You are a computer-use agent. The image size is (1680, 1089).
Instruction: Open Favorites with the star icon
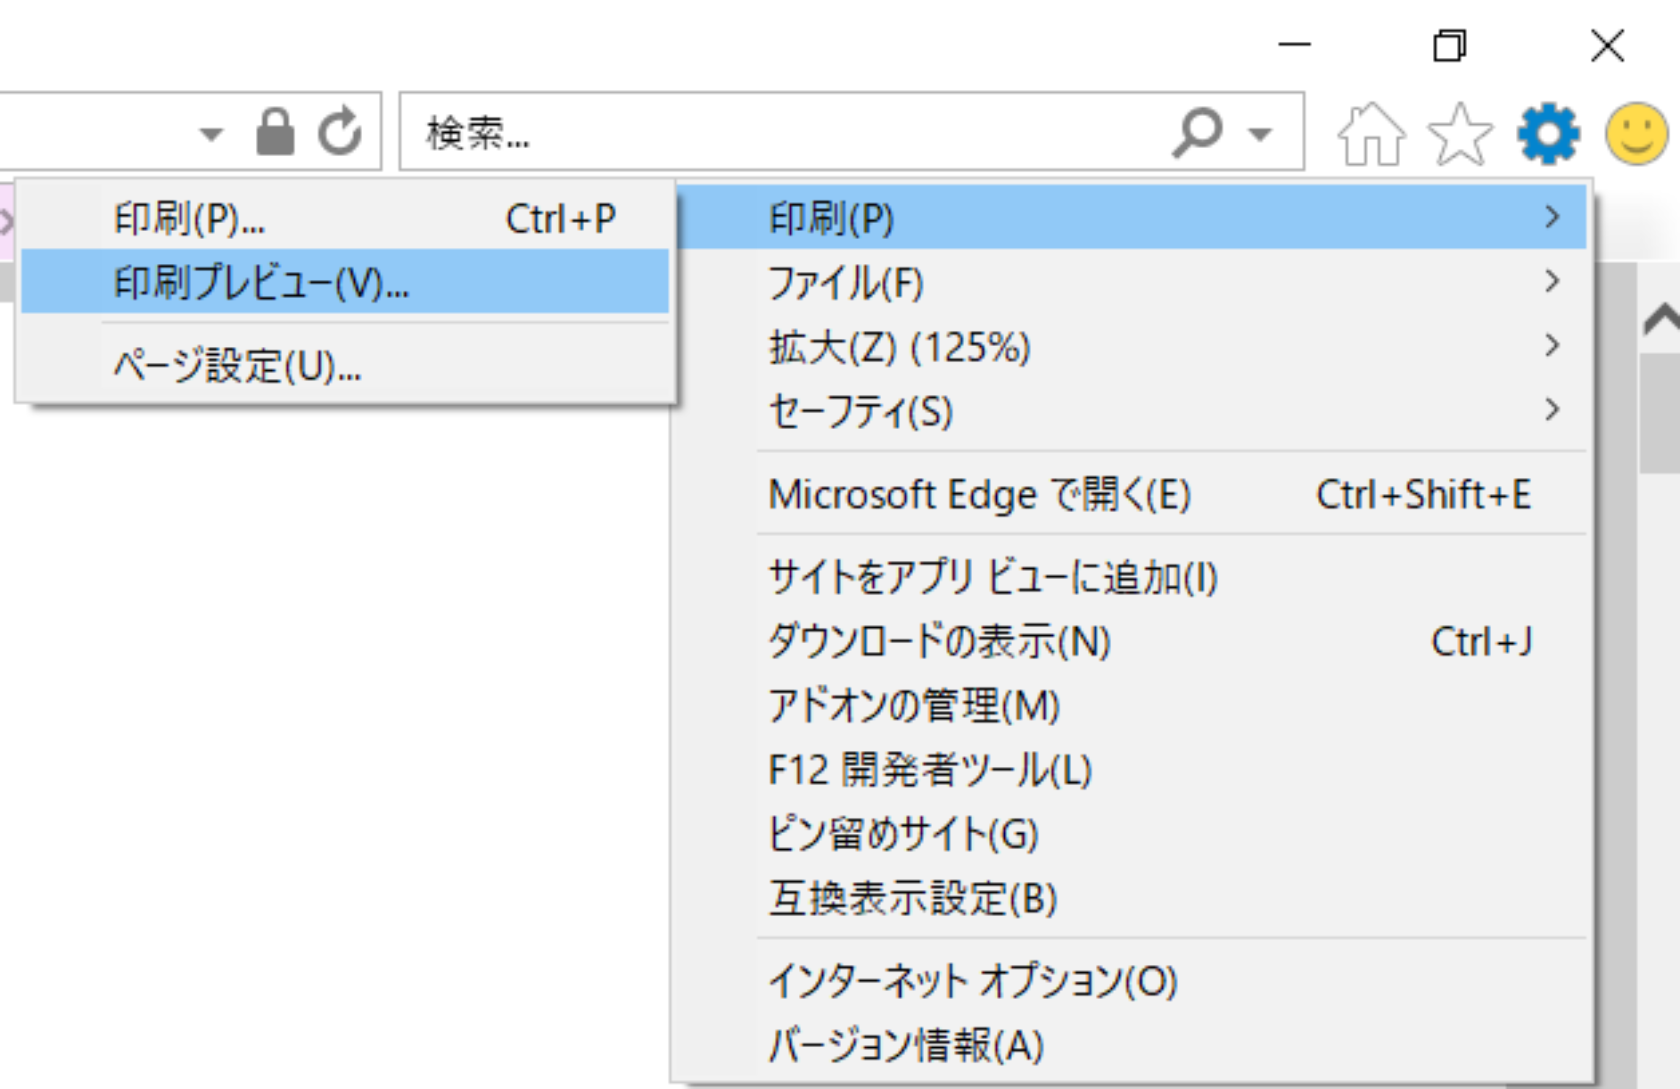[1459, 133]
